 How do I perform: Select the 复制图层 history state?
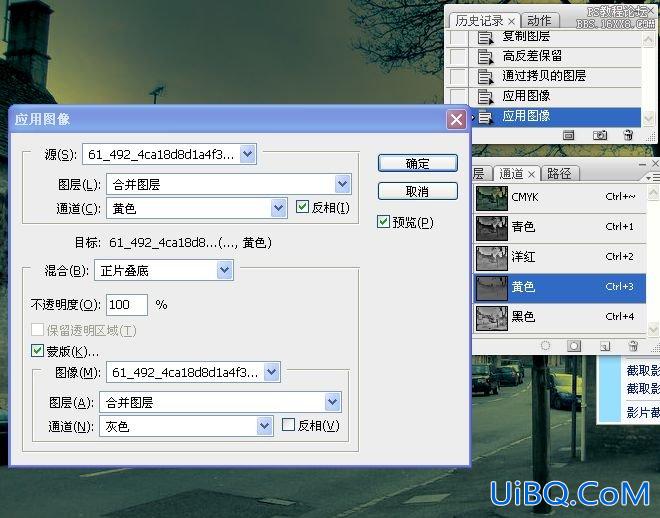click(555, 37)
